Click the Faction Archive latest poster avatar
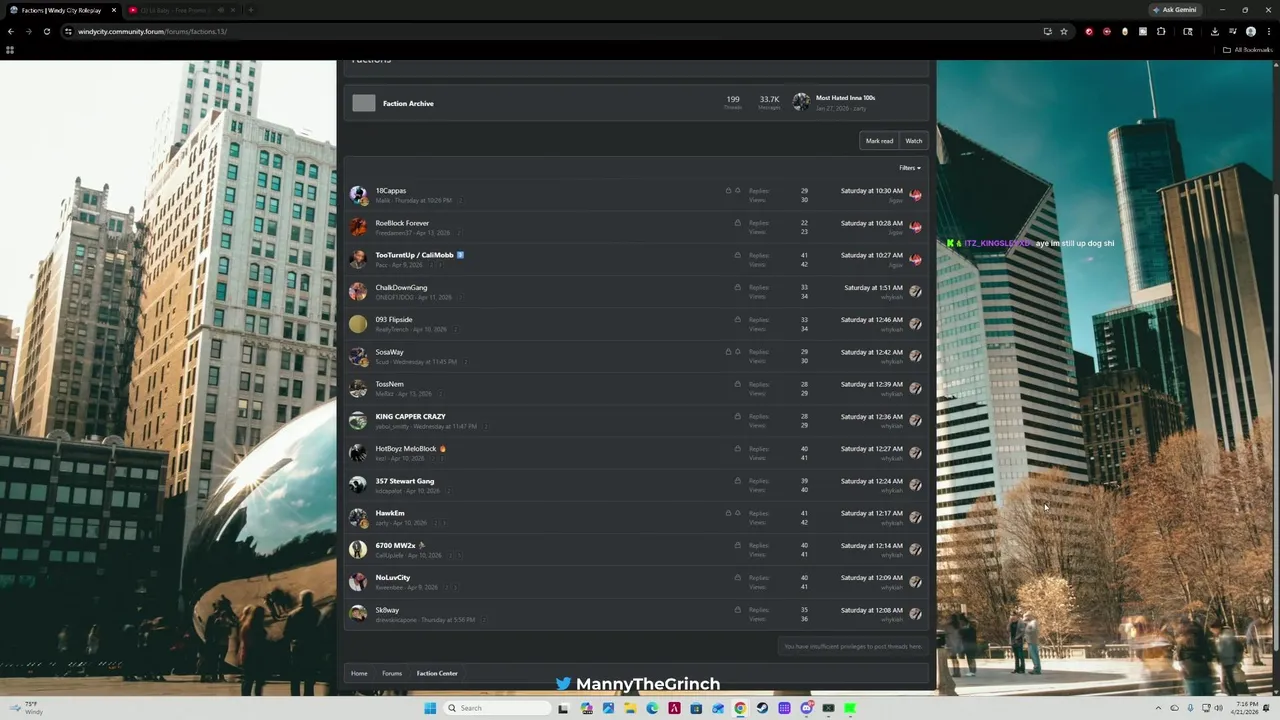Viewport: 1280px width, 720px height. 801,102
